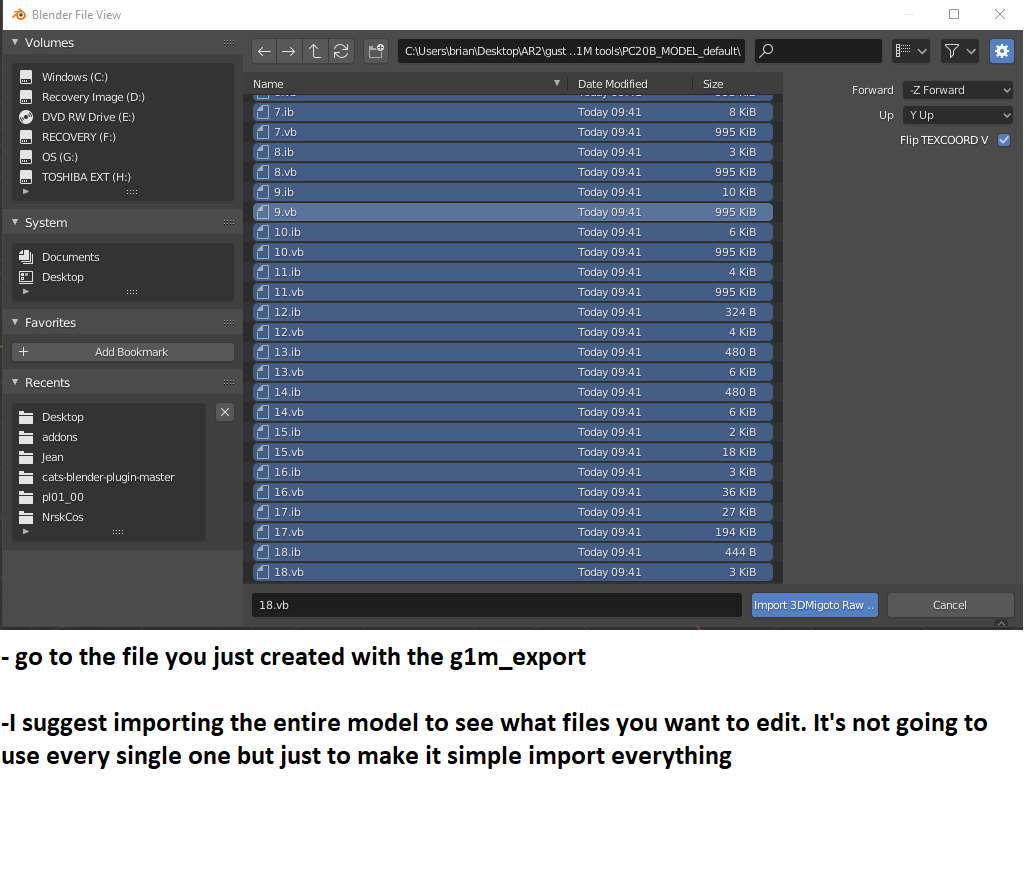Create a new folder icon
The width and height of the screenshot is (1026, 875).
tap(376, 51)
